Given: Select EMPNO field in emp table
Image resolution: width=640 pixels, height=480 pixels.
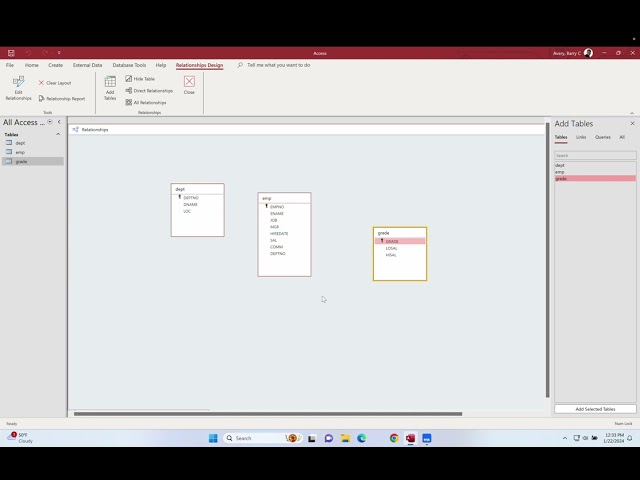Looking at the screenshot, I should click(x=277, y=207).
